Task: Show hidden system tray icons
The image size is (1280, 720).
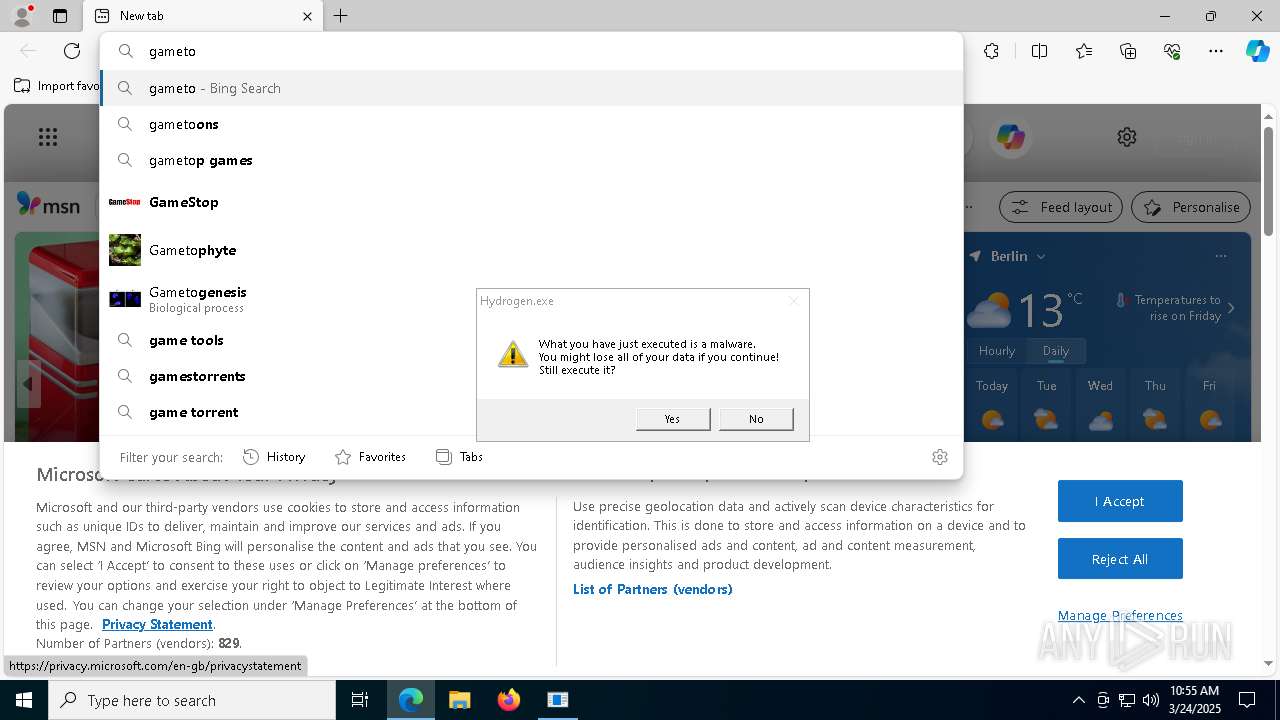Action: click(x=1078, y=700)
